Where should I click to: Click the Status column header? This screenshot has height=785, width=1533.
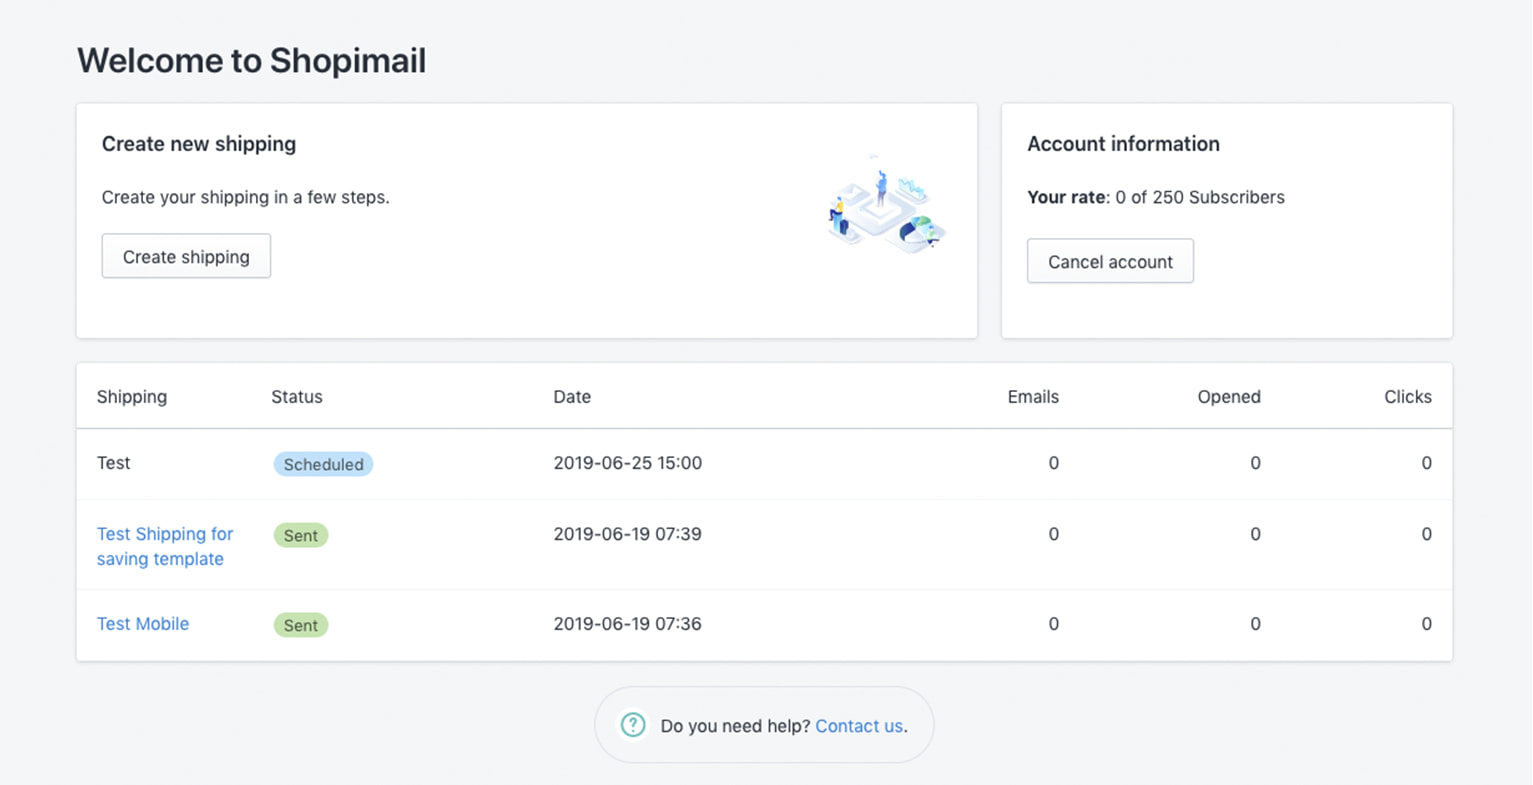point(296,396)
